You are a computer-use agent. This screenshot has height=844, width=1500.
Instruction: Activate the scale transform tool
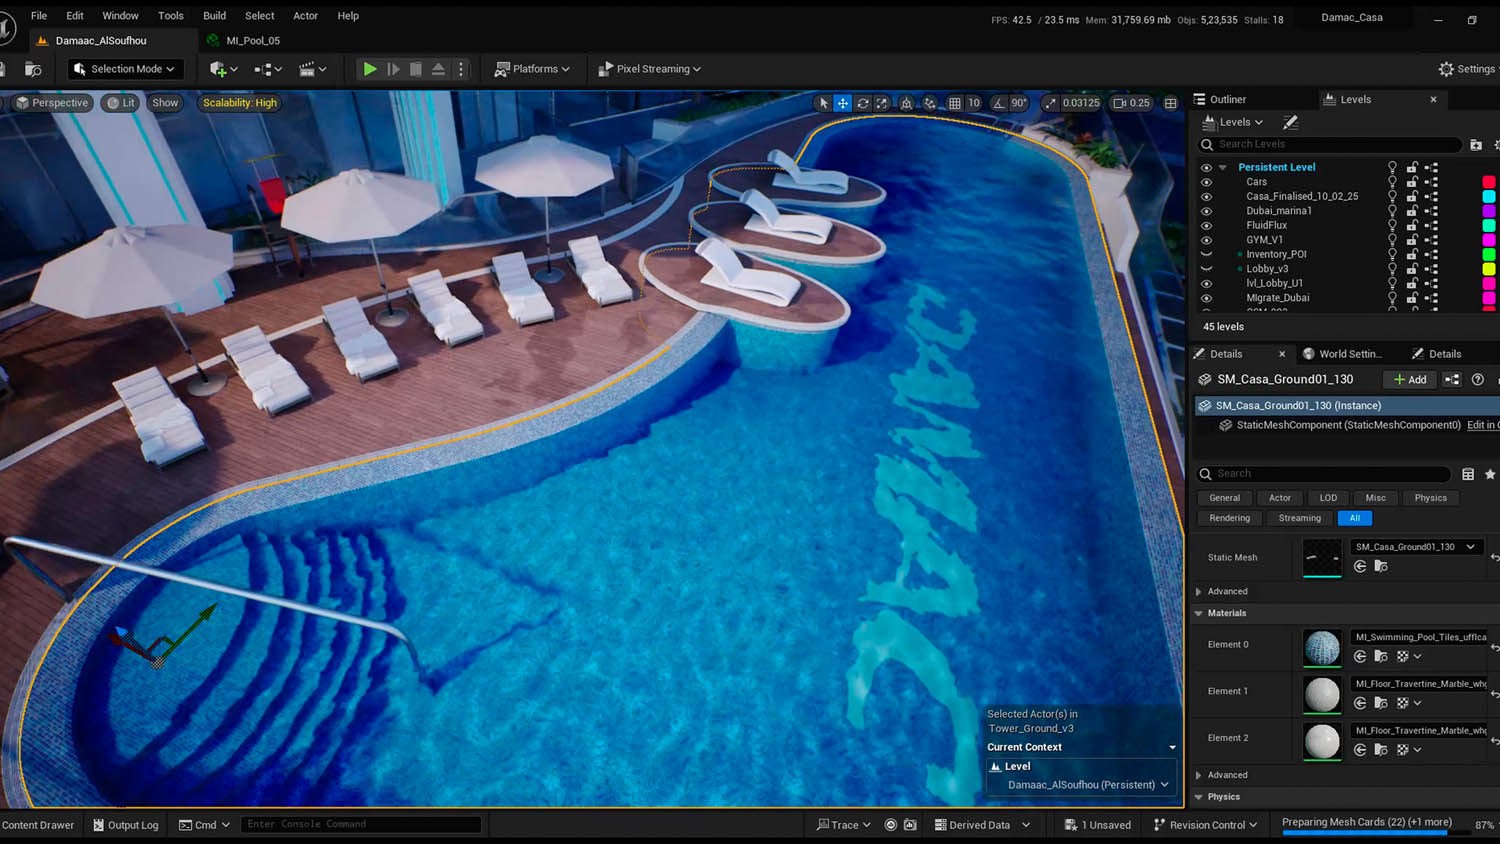tap(882, 103)
